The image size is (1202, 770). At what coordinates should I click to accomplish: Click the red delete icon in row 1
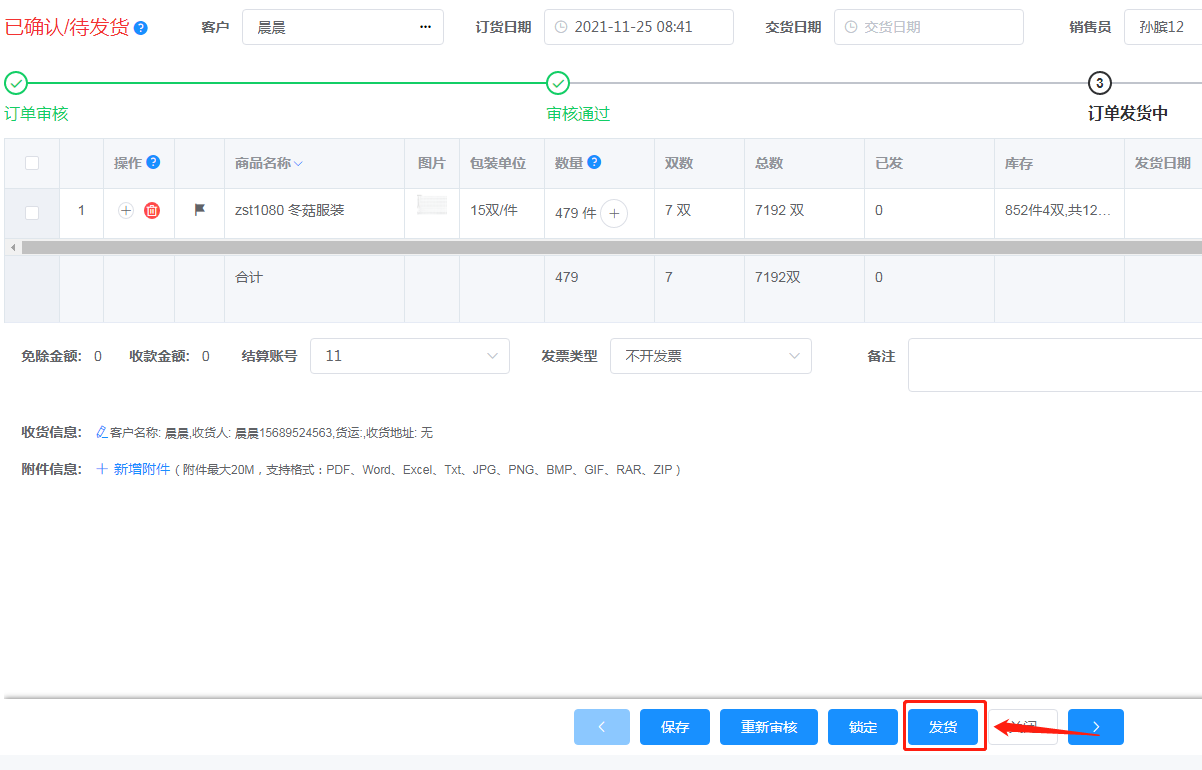[152, 211]
